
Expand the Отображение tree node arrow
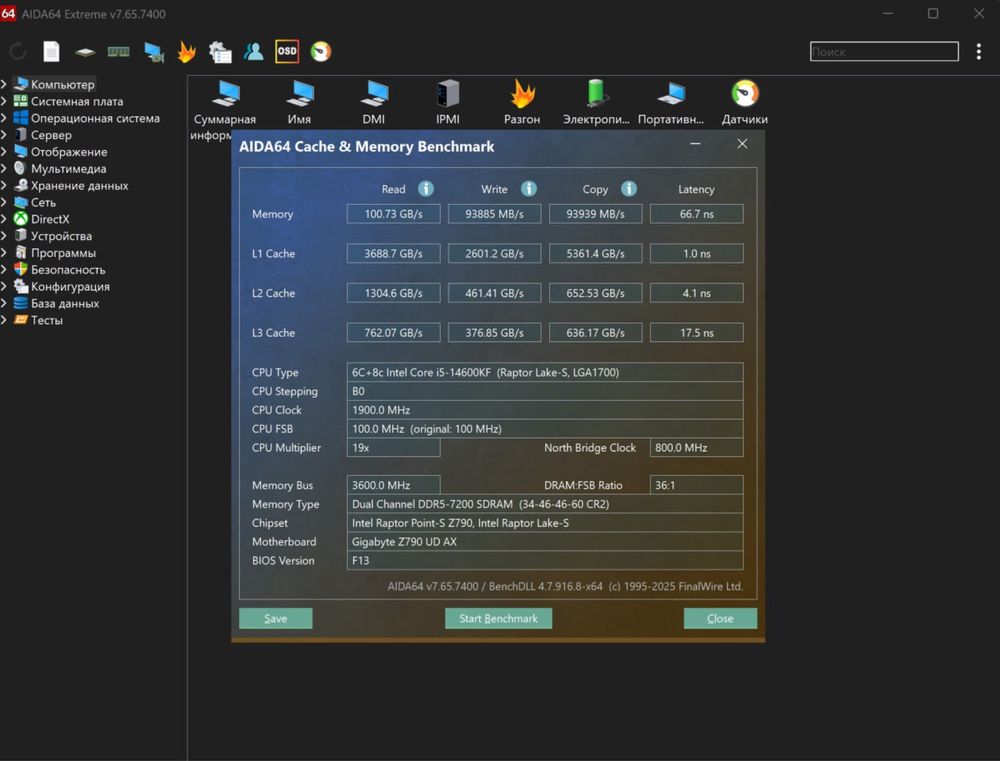[4, 152]
